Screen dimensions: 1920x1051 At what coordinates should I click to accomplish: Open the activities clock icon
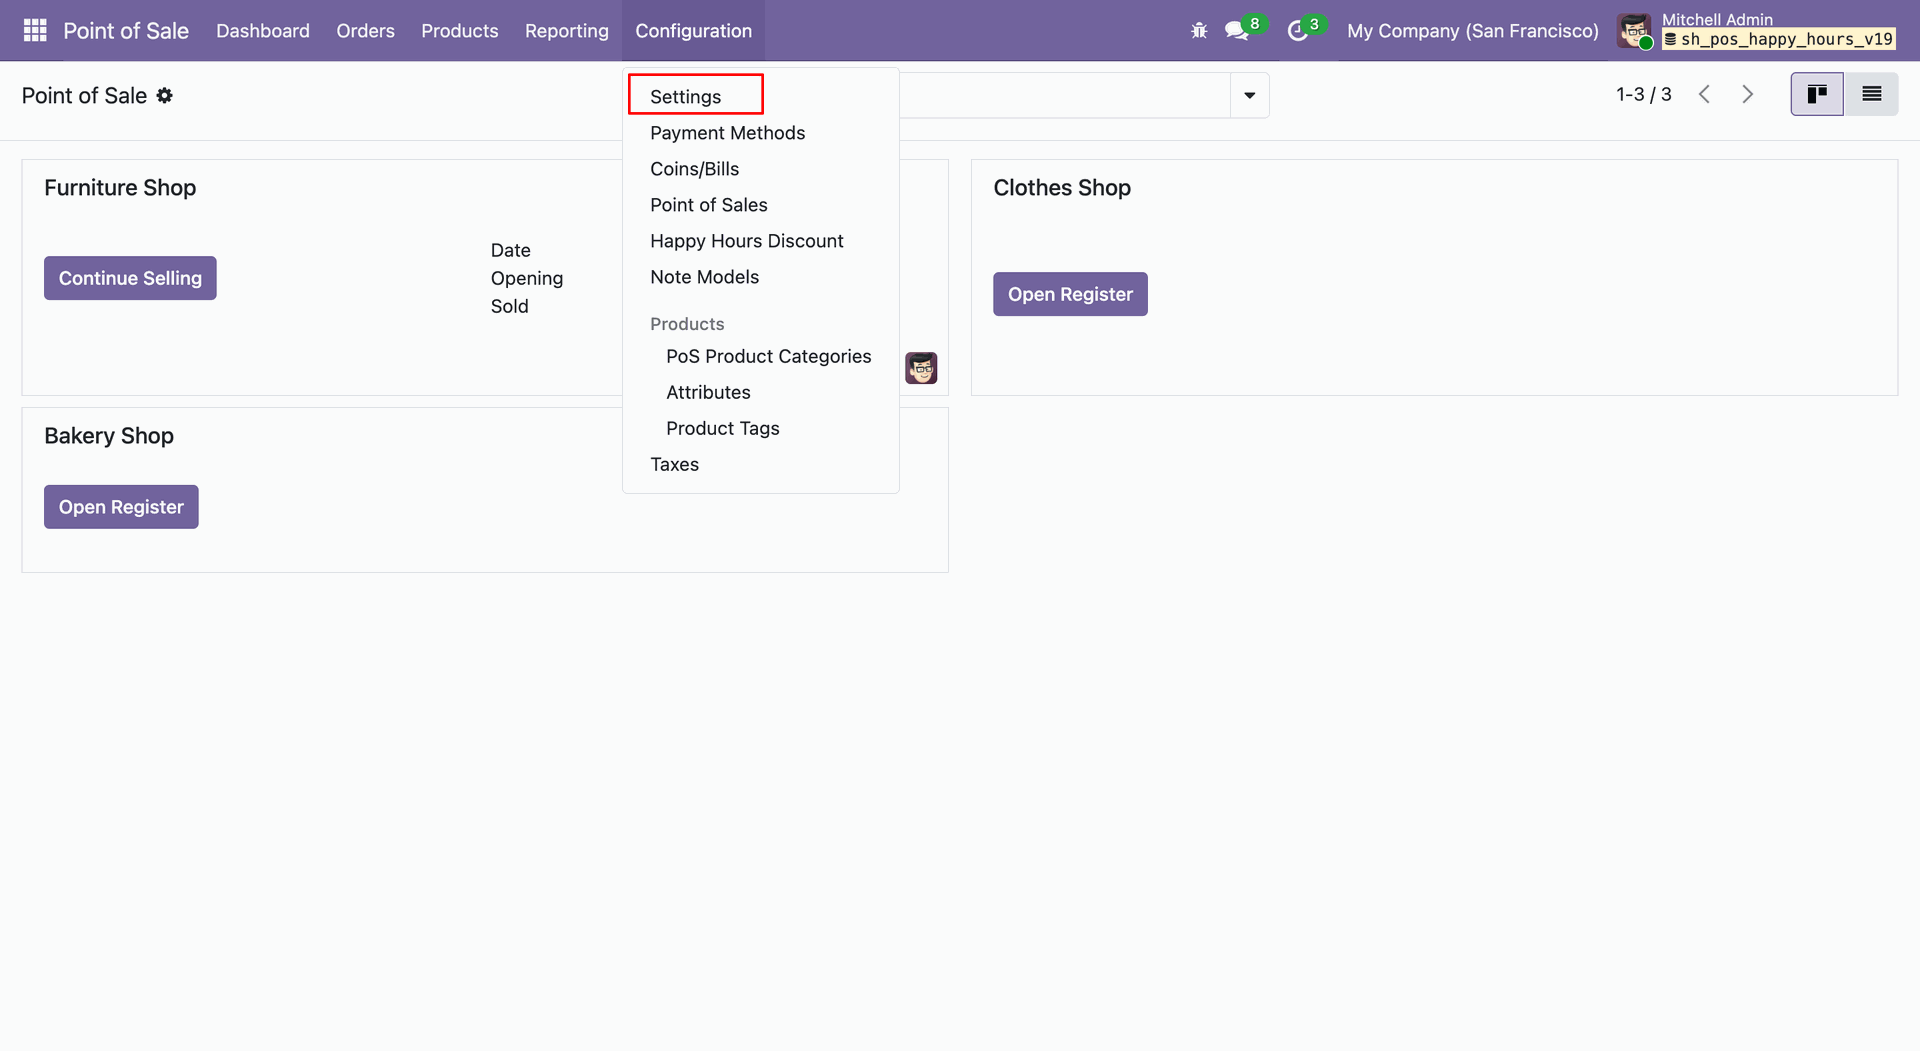(x=1298, y=31)
